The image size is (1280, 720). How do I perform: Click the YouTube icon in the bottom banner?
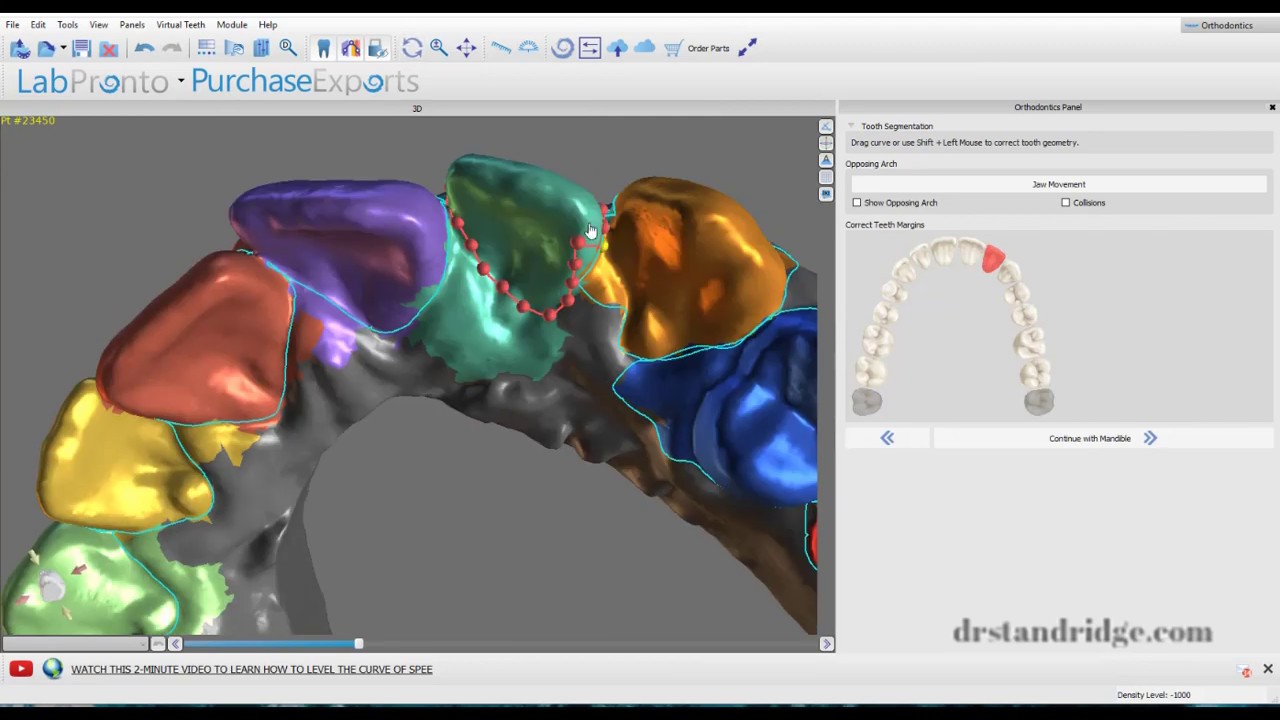point(21,669)
